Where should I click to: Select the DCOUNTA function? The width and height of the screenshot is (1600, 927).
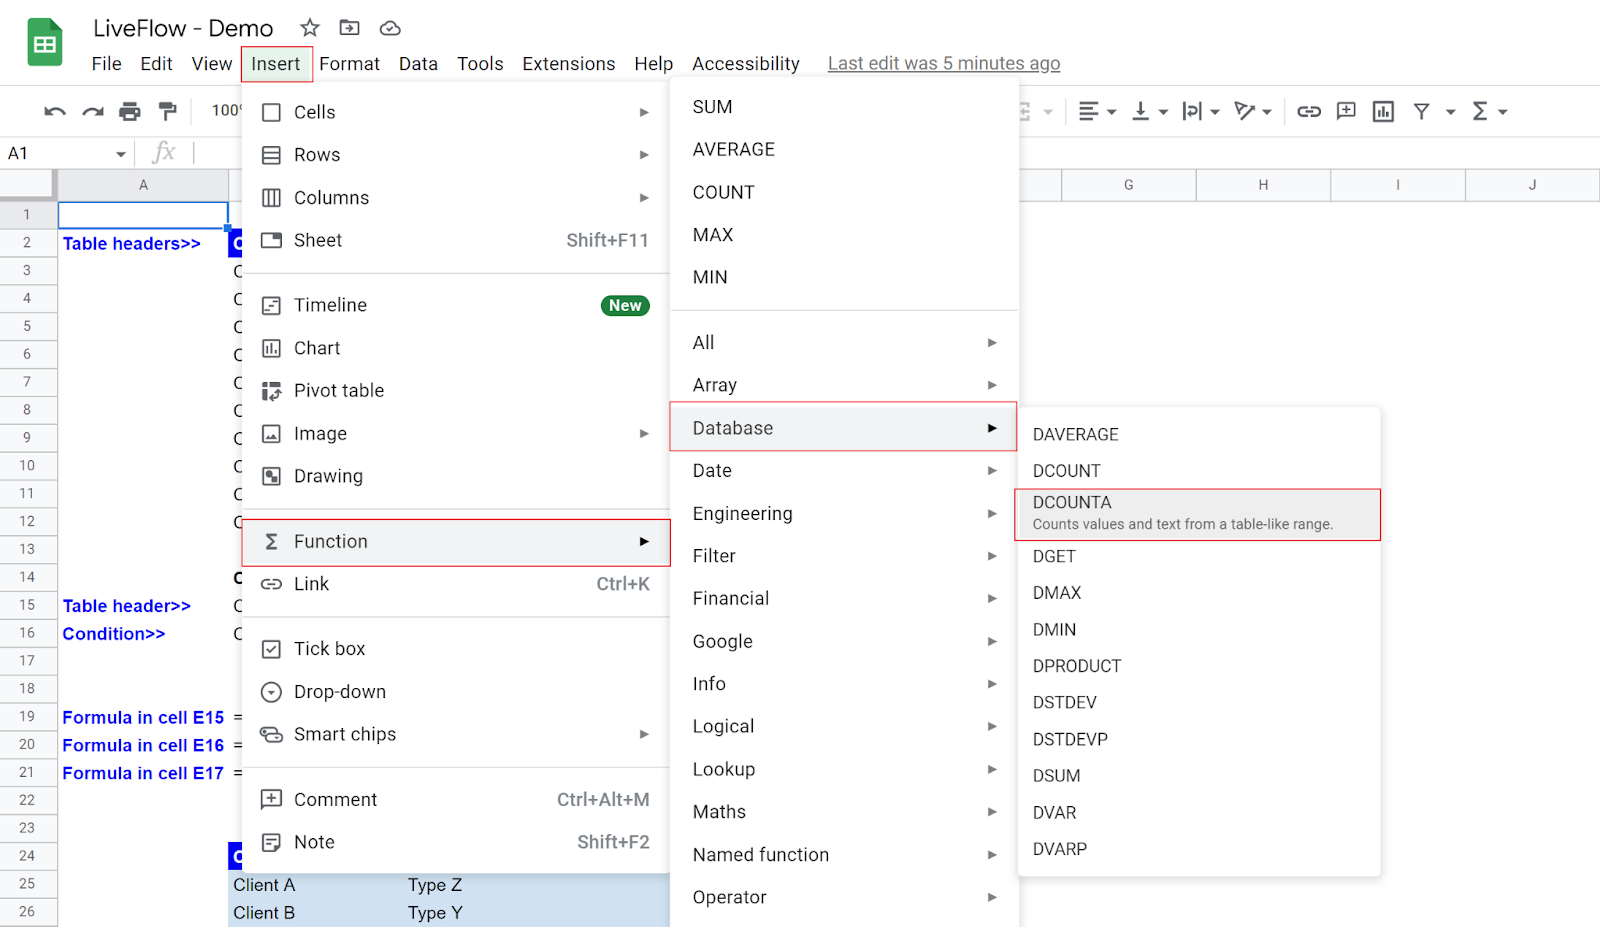[1198, 515]
